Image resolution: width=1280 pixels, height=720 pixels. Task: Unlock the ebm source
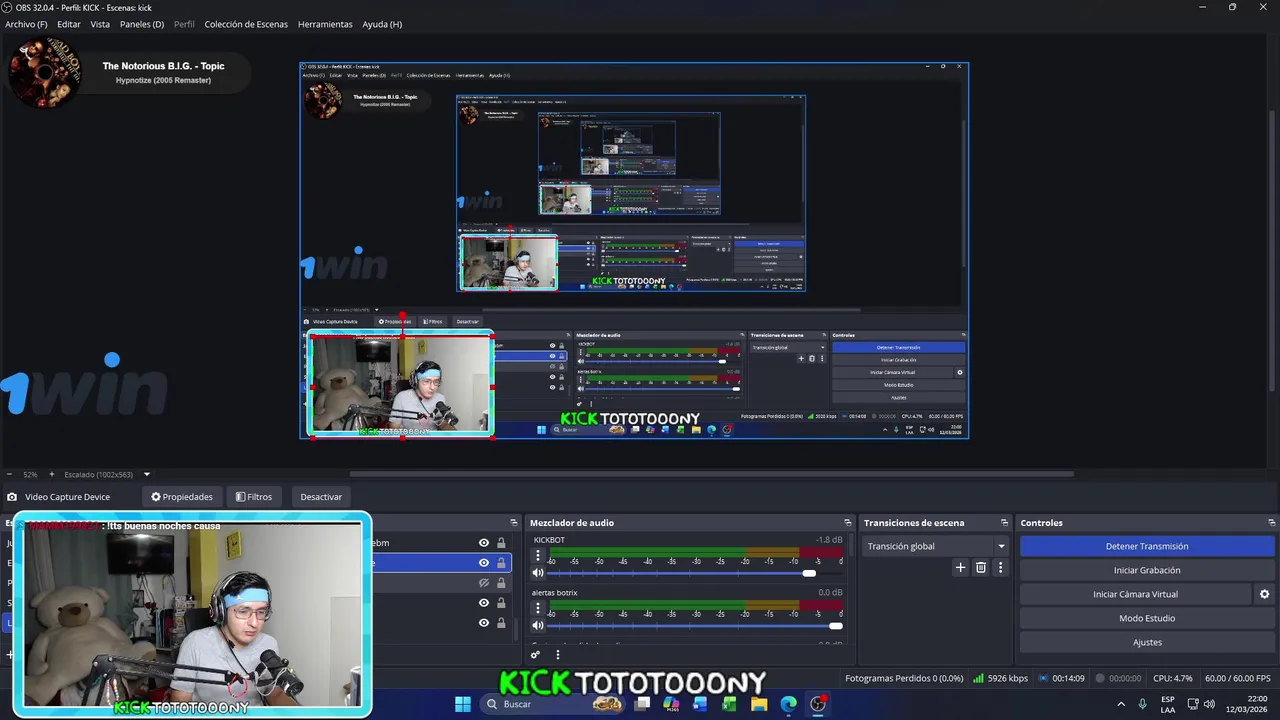[x=501, y=543]
